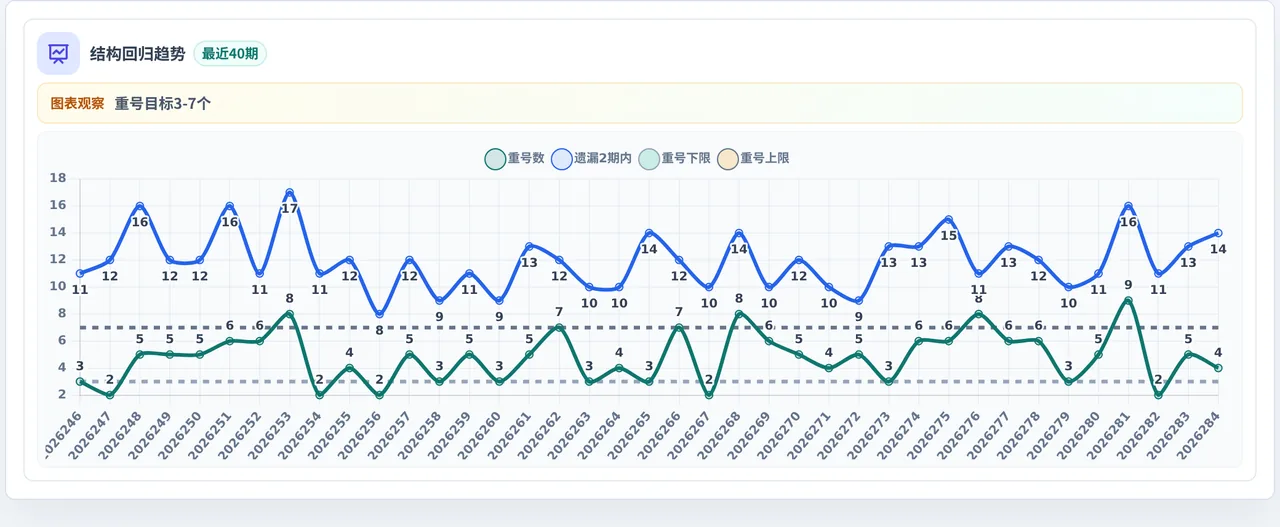The height and width of the screenshot is (527, 1280).
Task: Select the 最近40期 badge
Action: (230, 53)
